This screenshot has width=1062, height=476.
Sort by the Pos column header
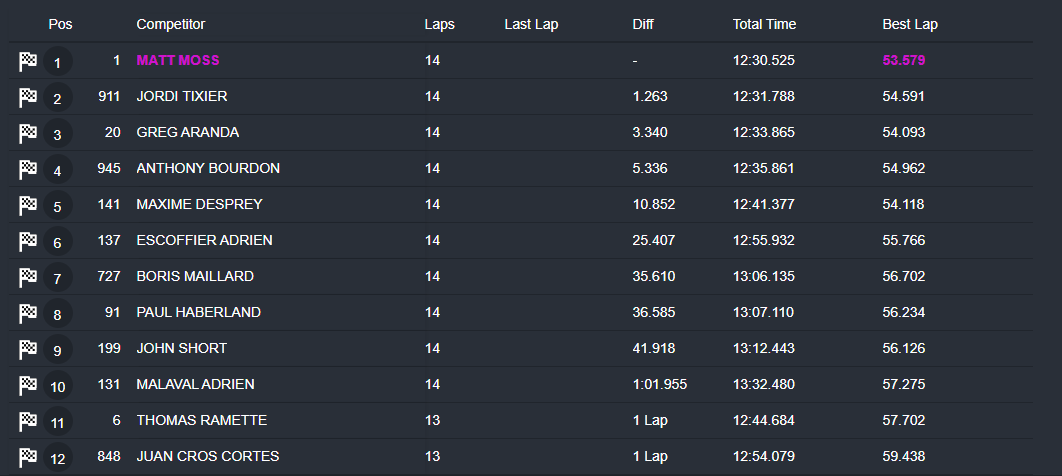60,24
